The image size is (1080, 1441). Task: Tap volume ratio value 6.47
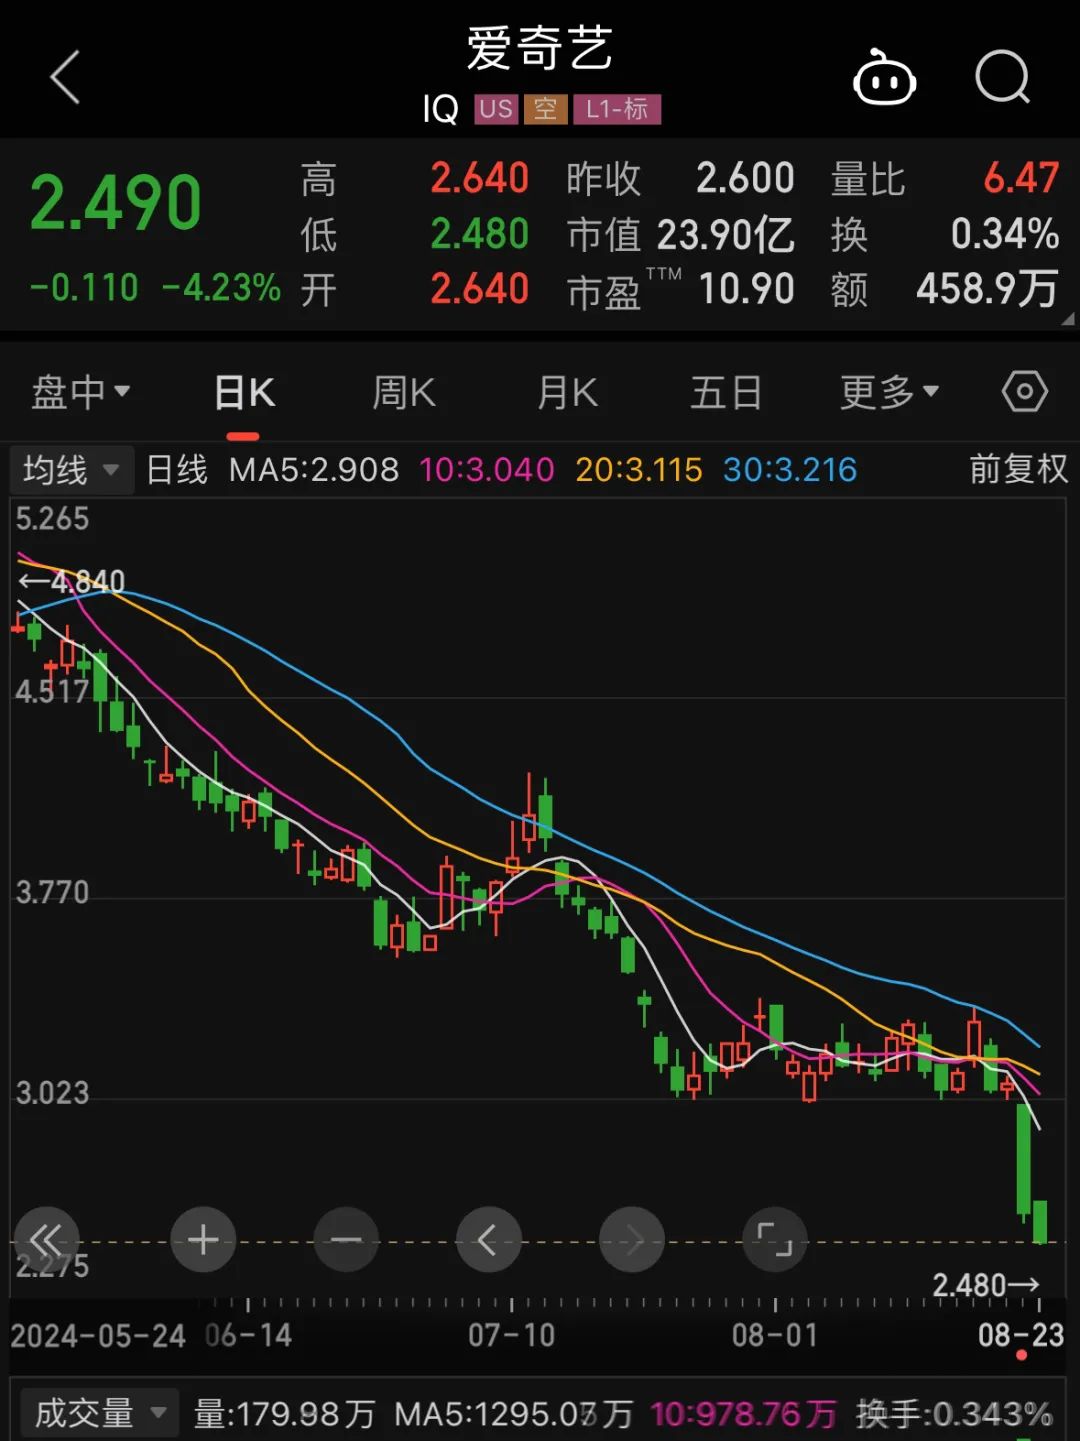coord(1021,178)
